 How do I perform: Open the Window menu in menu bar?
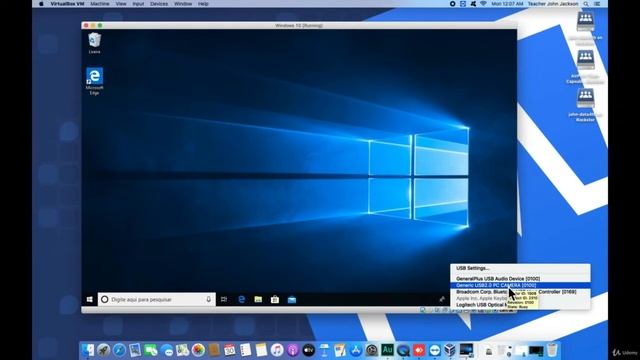click(x=183, y=4)
